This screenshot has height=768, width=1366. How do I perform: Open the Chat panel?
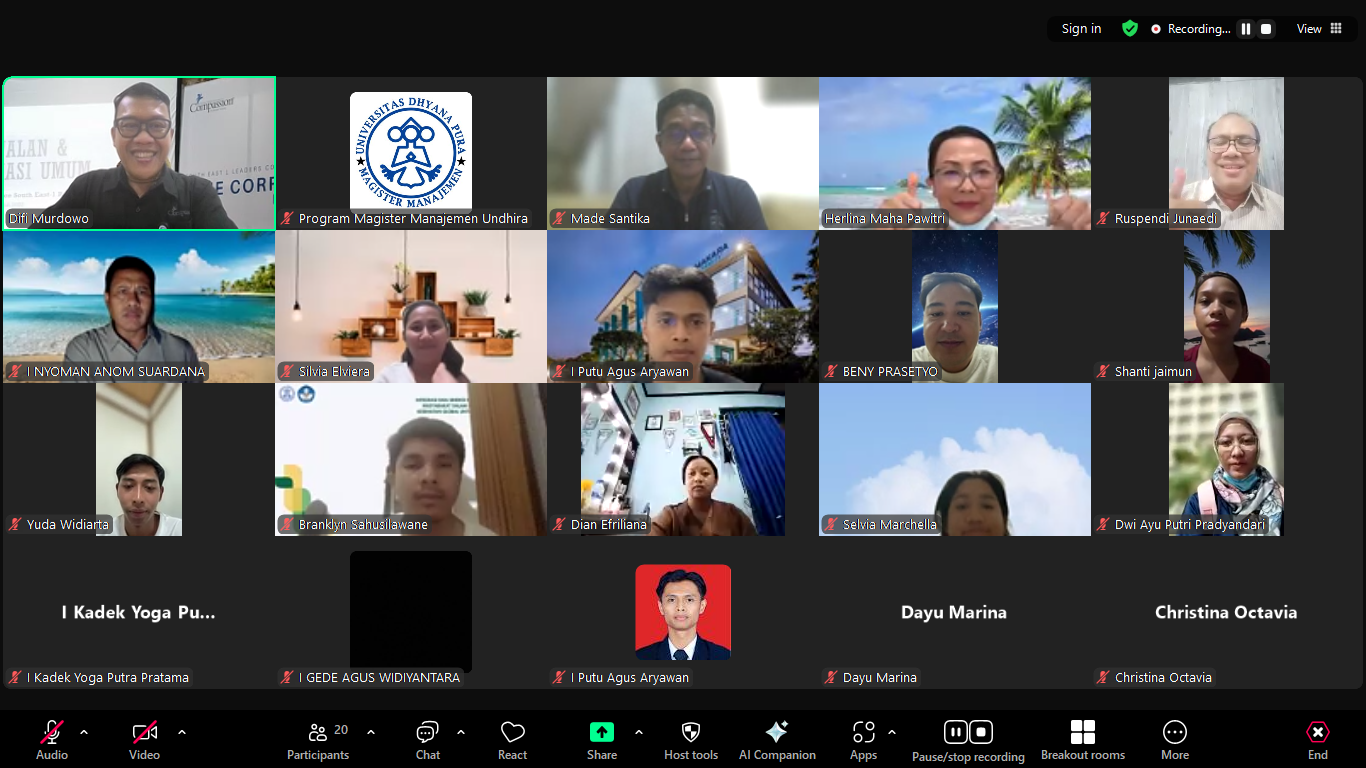click(x=427, y=733)
